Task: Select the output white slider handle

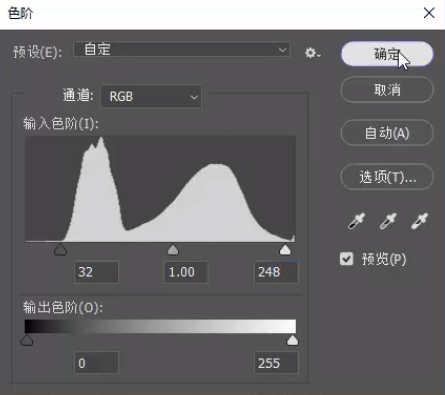Action: pos(293,340)
